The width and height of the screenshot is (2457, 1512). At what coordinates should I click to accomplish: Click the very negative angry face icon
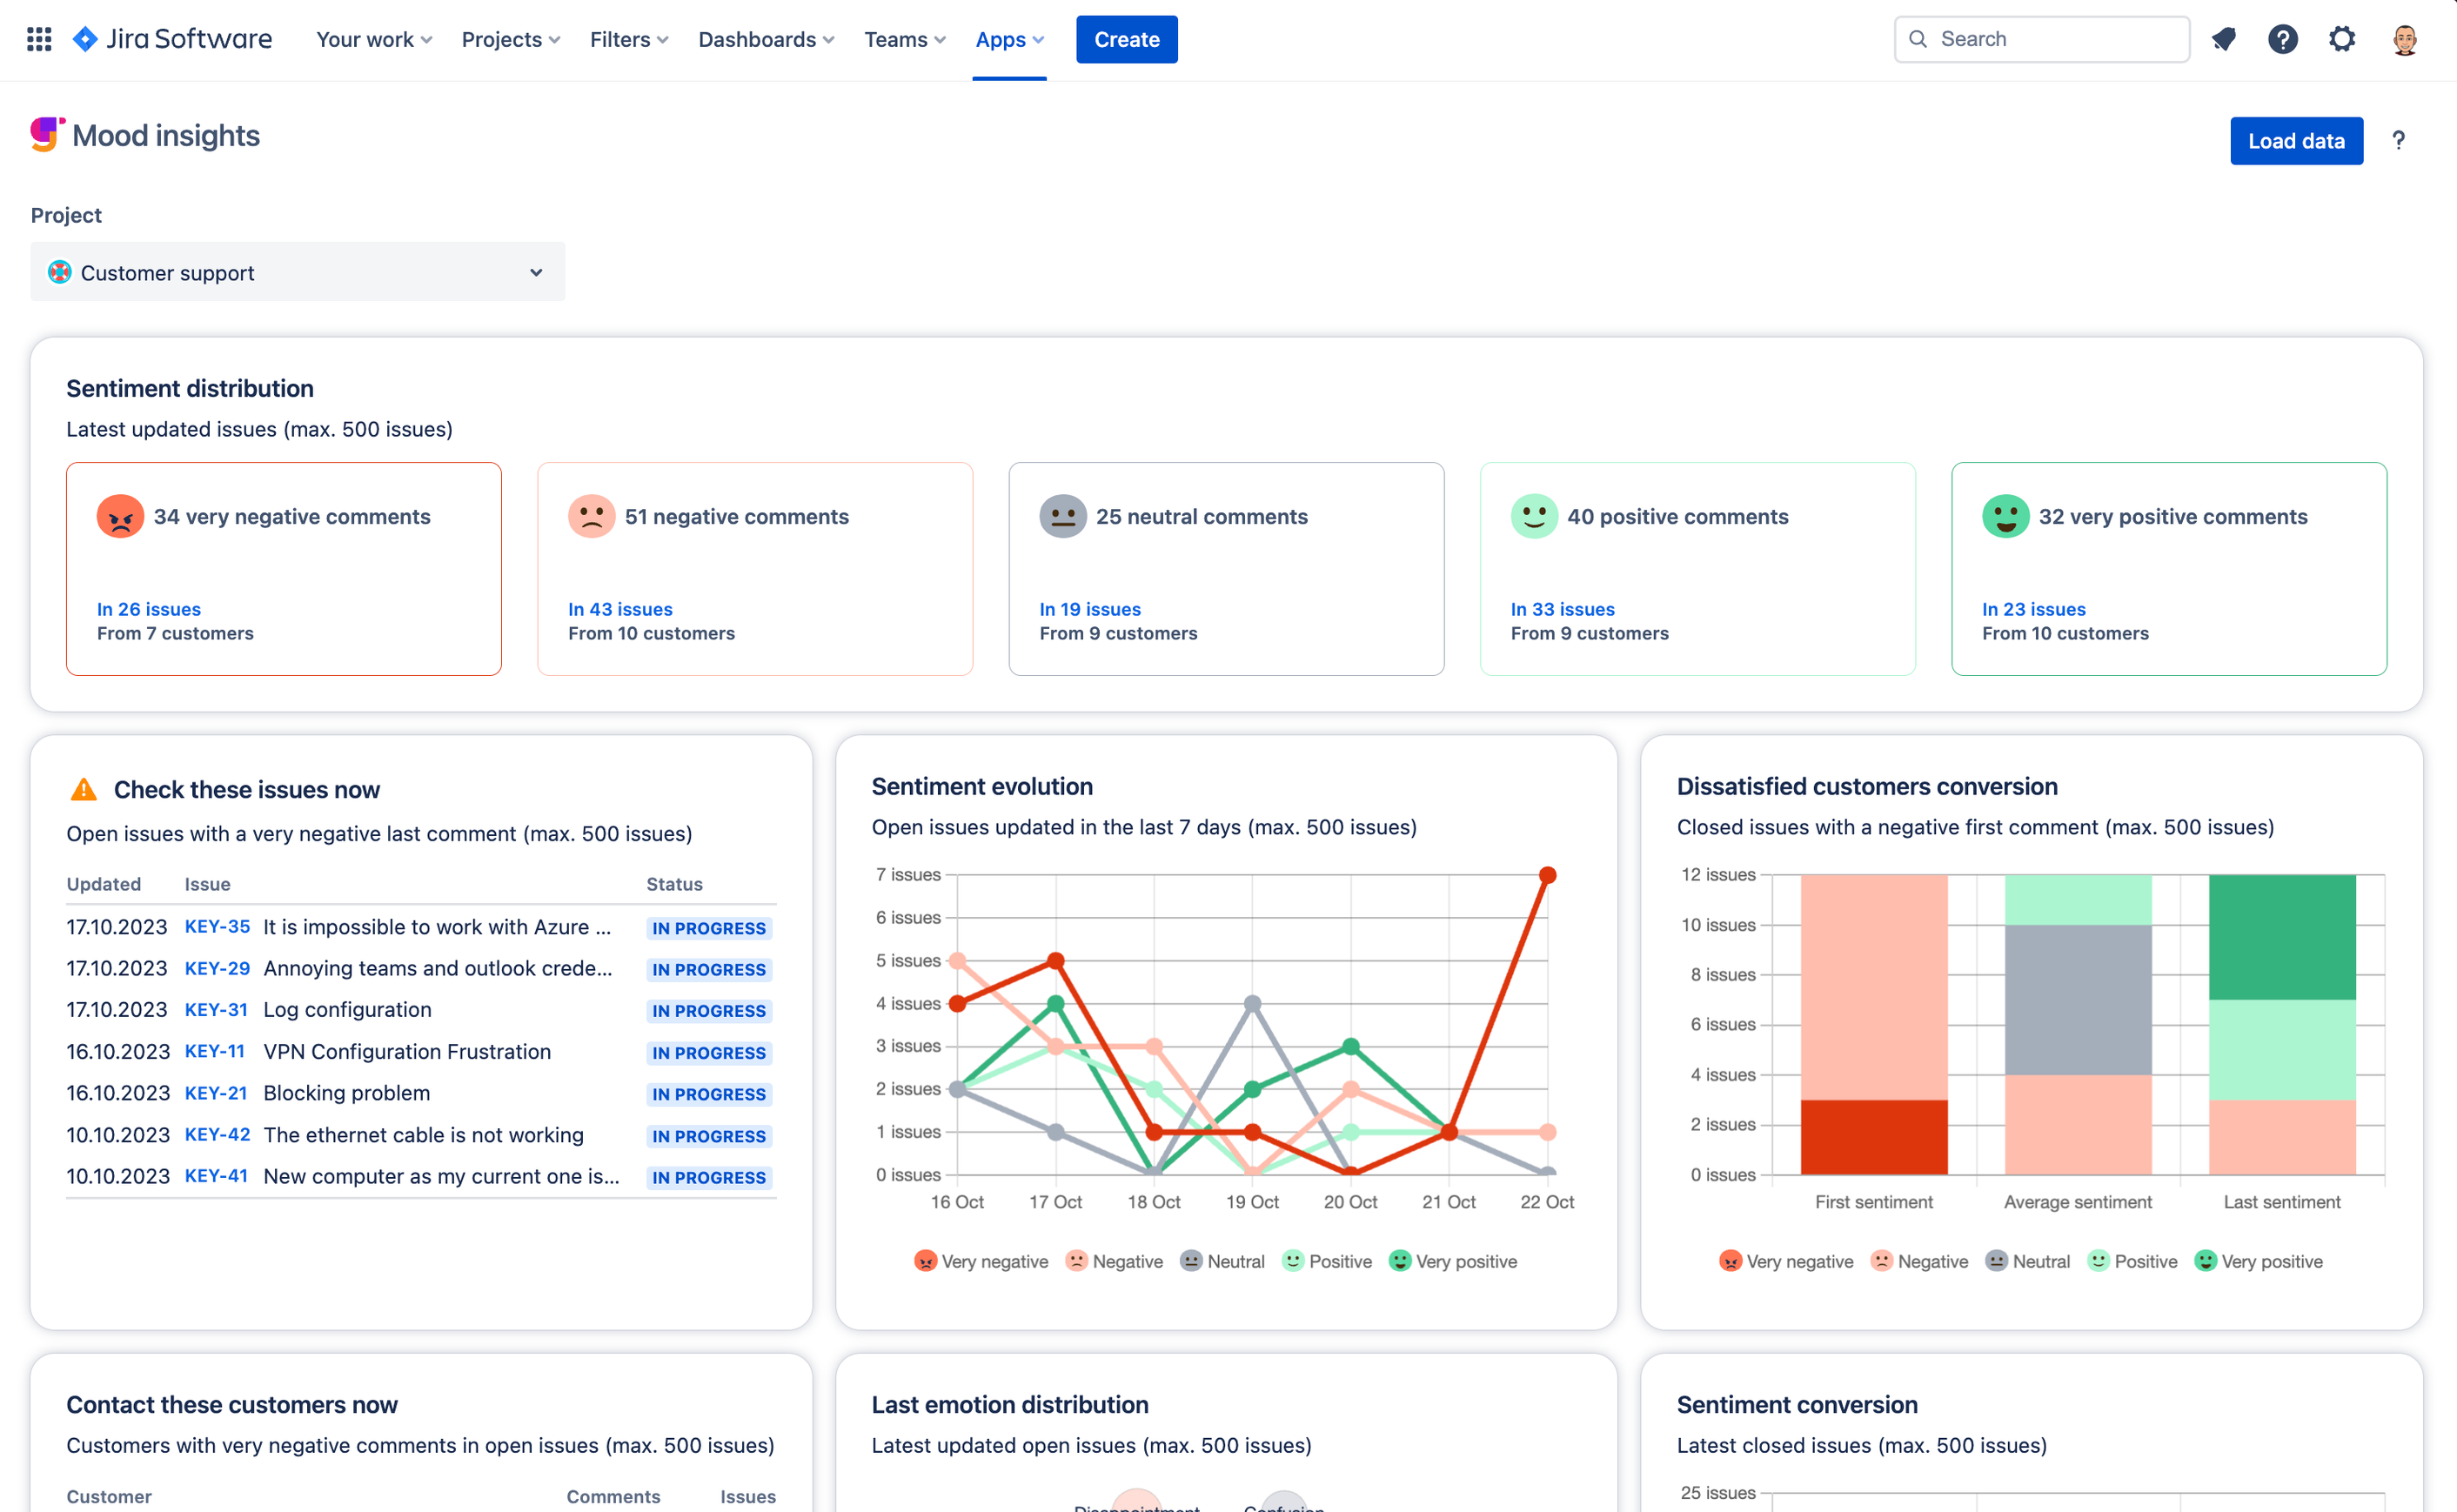[x=120, y=516]
